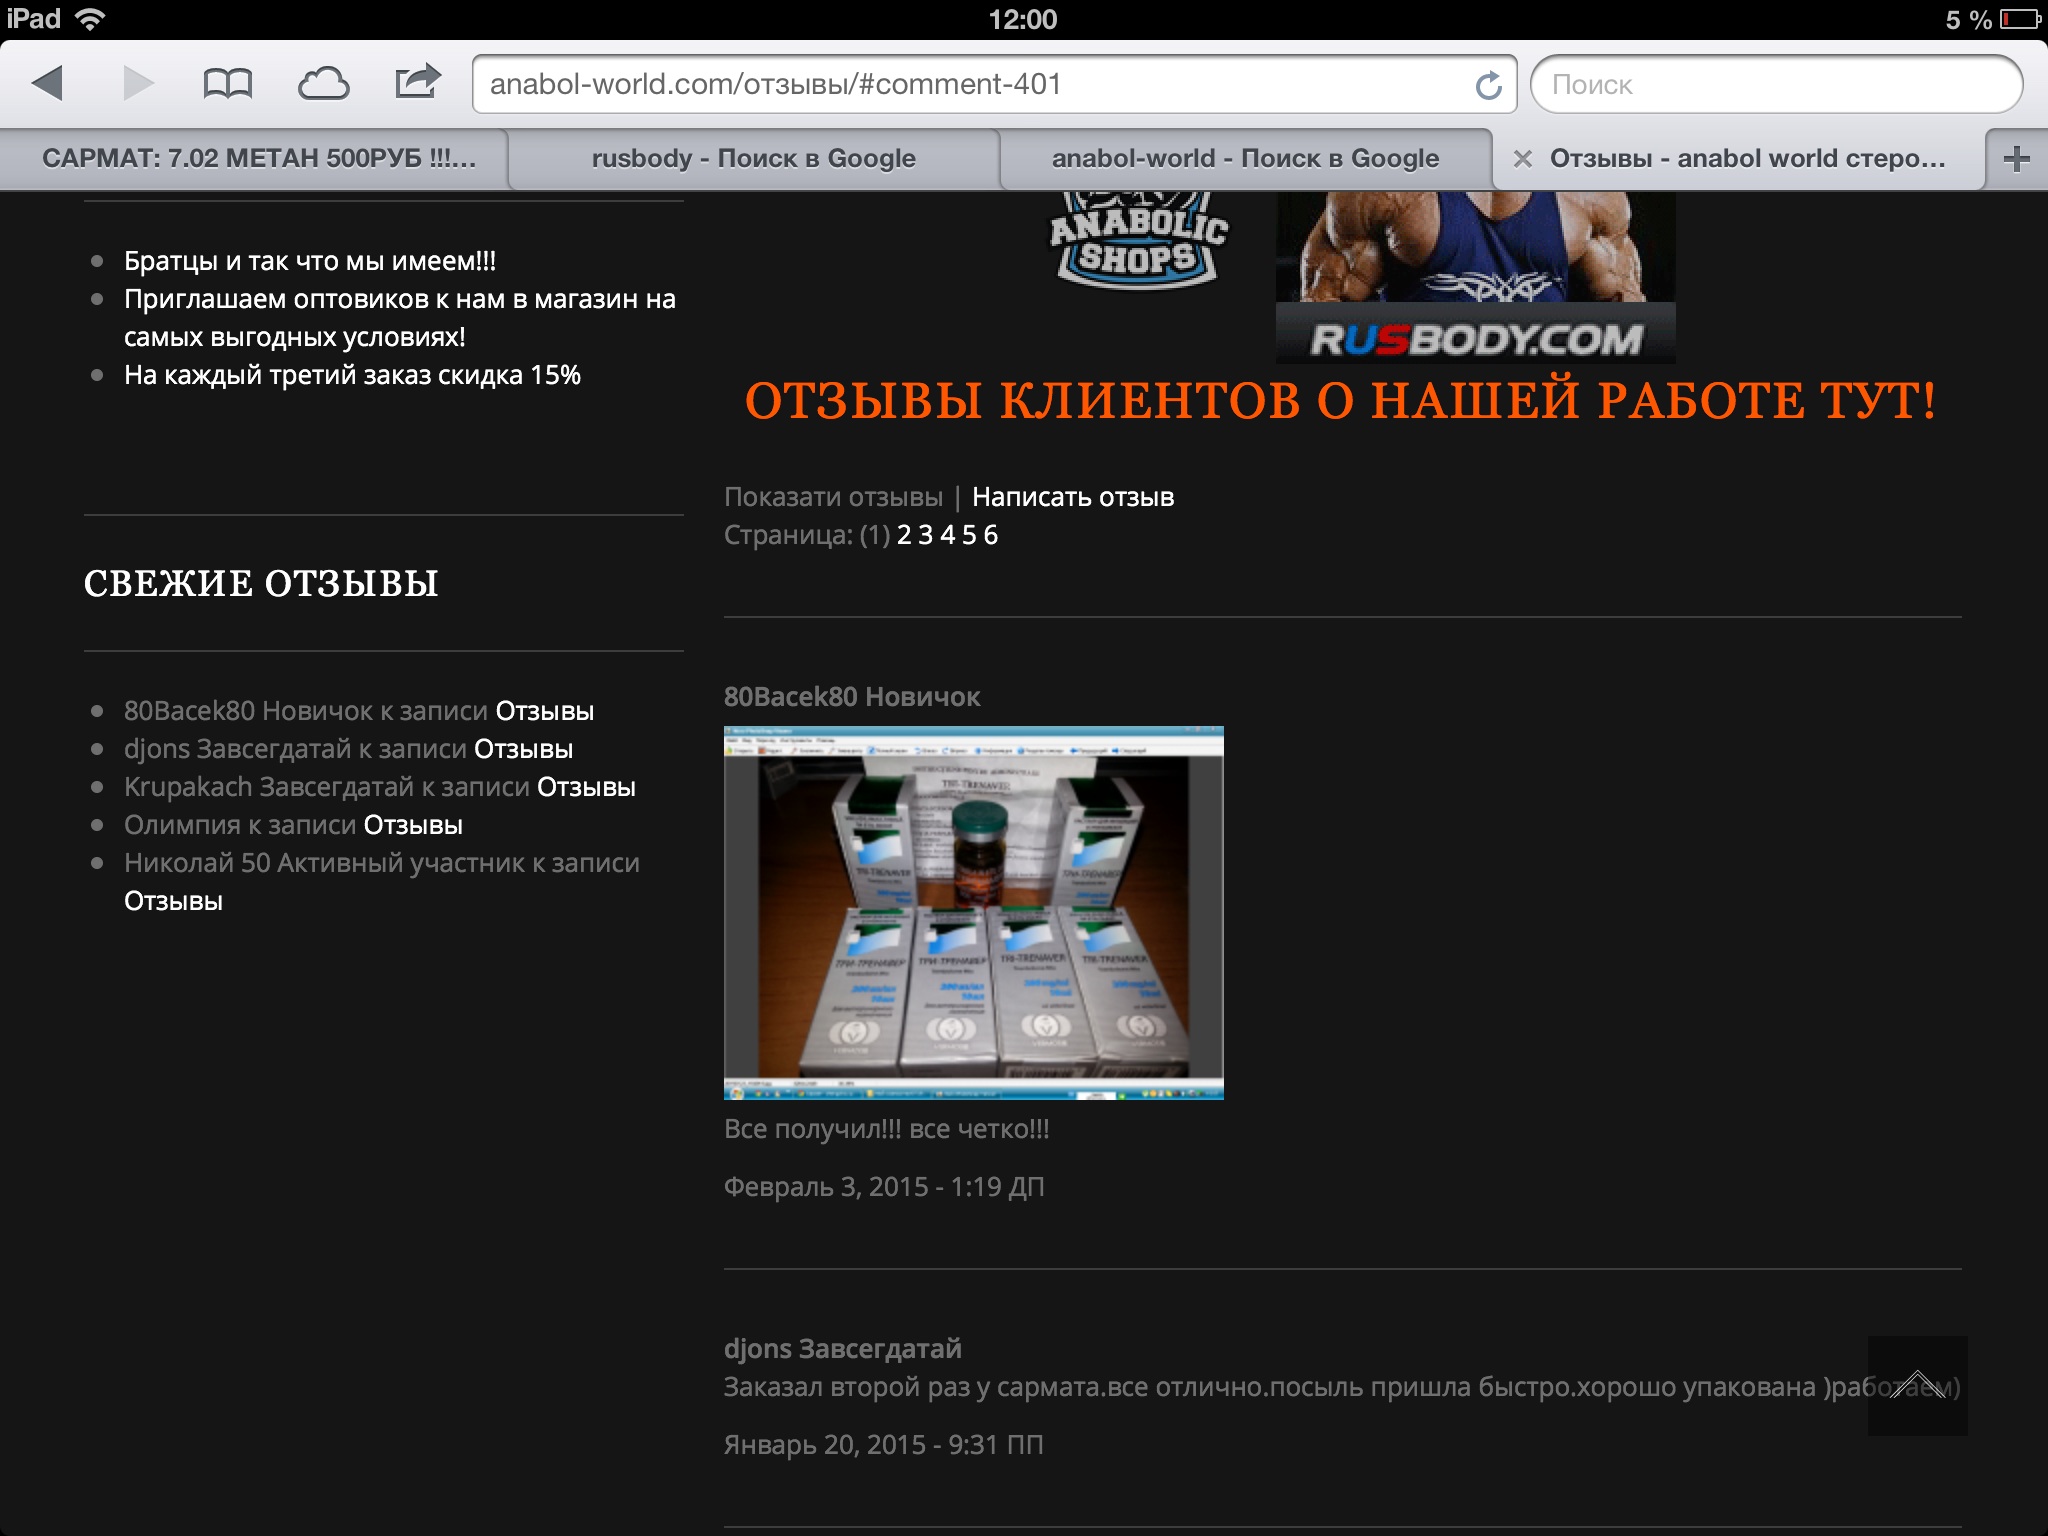Open the bookmarks book icon

227,83
